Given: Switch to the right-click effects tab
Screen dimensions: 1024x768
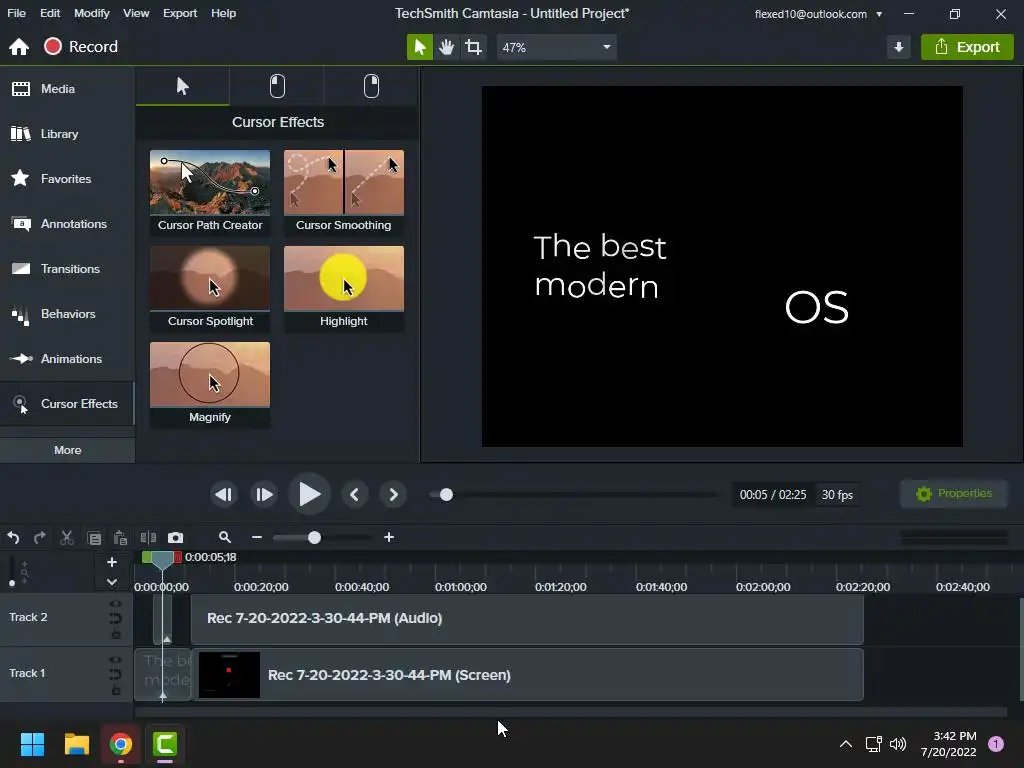Looking at the screenshot, I should pos(371,86).
